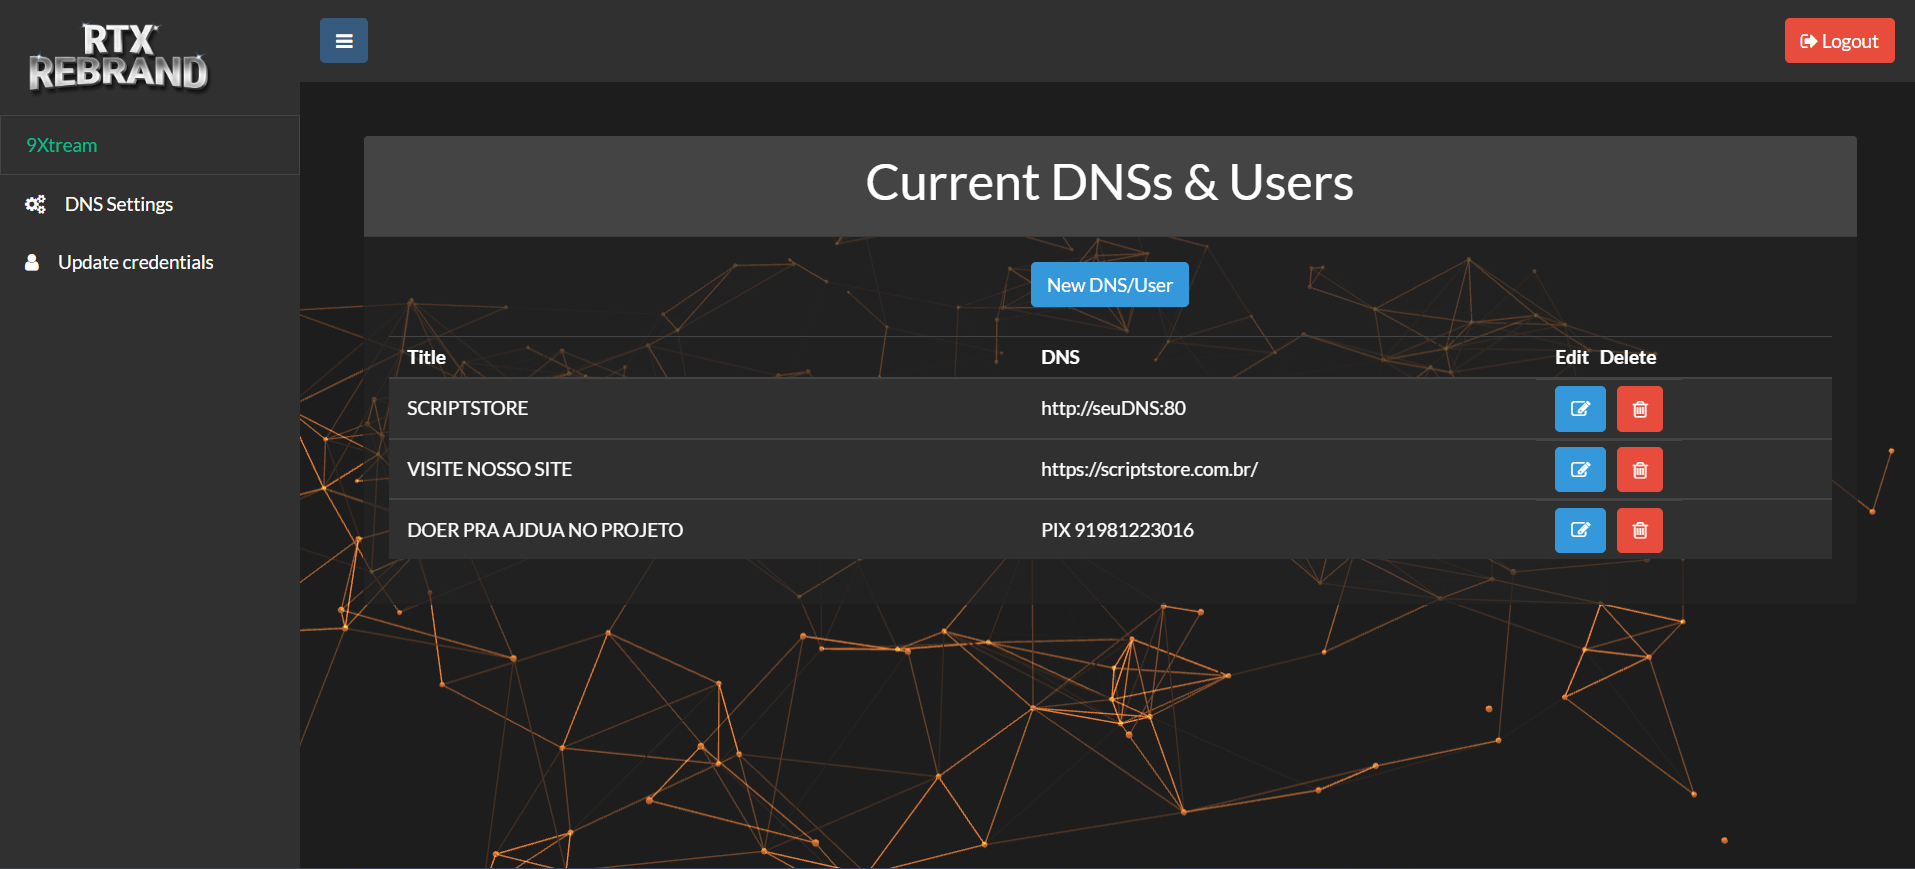Edit the DOER PRA AJDUA NO PROJETO row
Viewport: 1915px width, 869px height.
pos(1579,531)
